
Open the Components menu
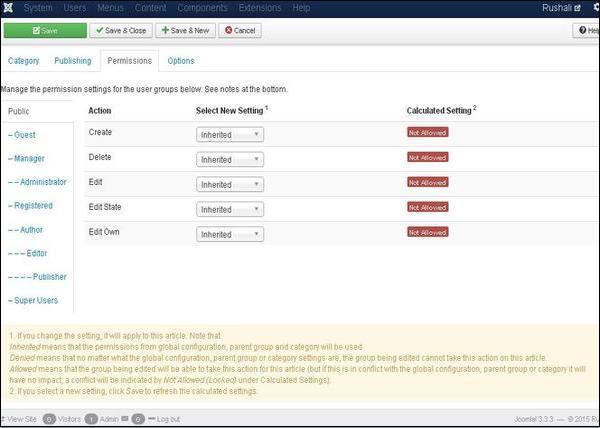tap(202, 8)
